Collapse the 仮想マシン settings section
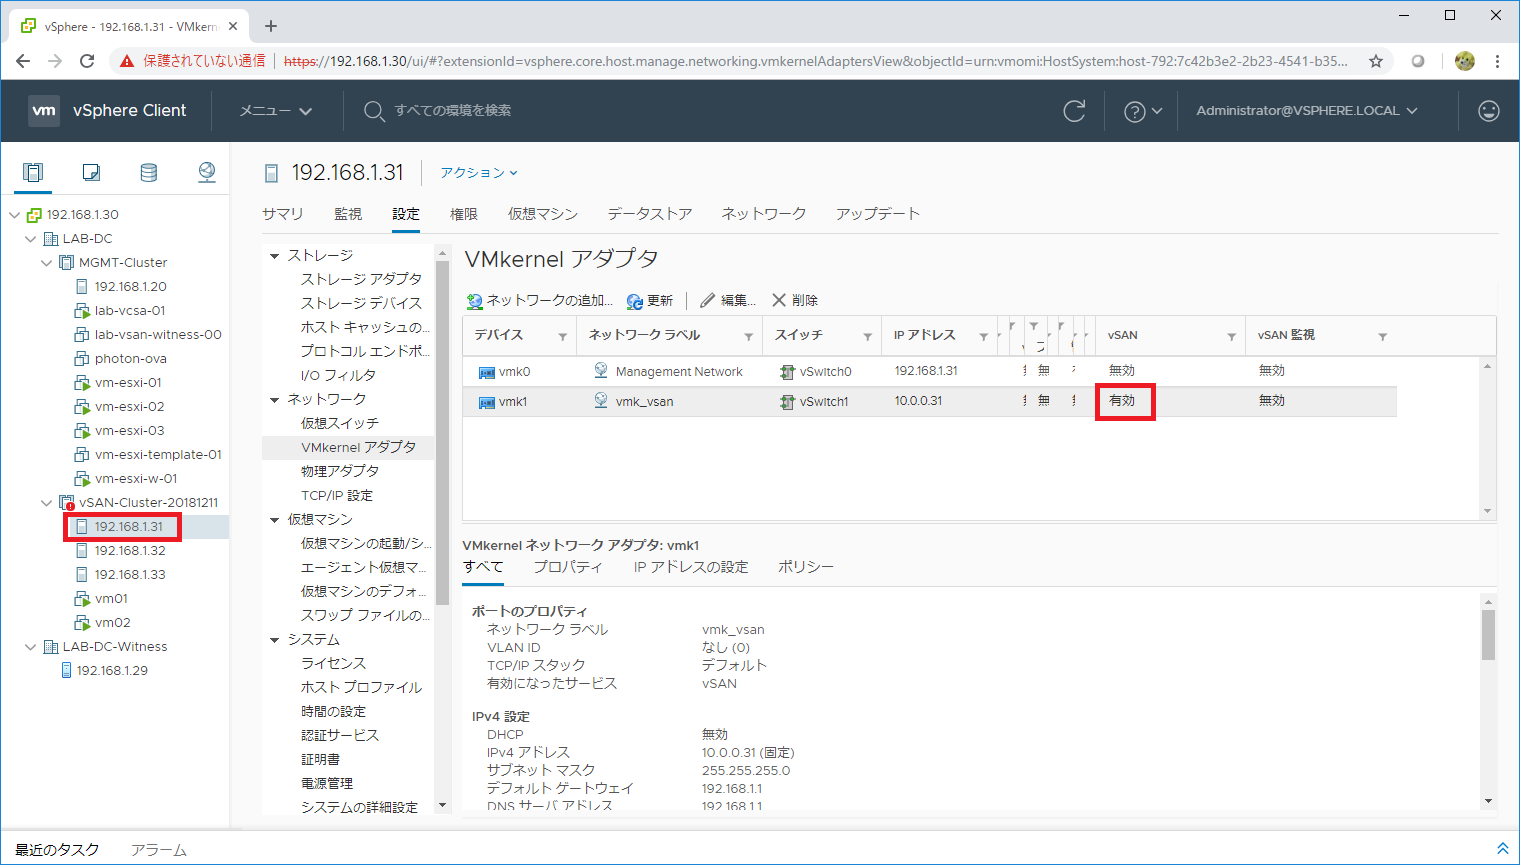The width and height of the screenshot is (1520, 865). (275, 520)
